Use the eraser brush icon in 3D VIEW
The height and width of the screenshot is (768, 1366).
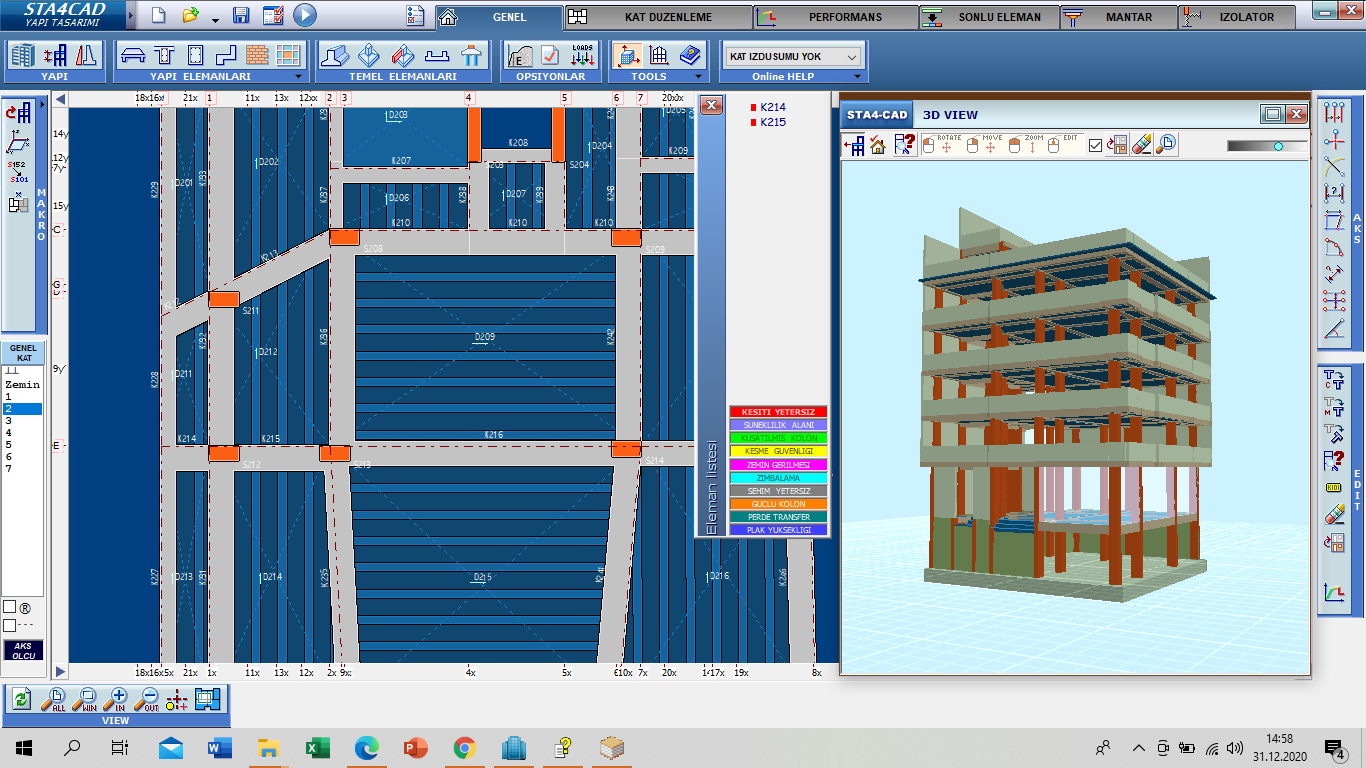[1142, 145]
